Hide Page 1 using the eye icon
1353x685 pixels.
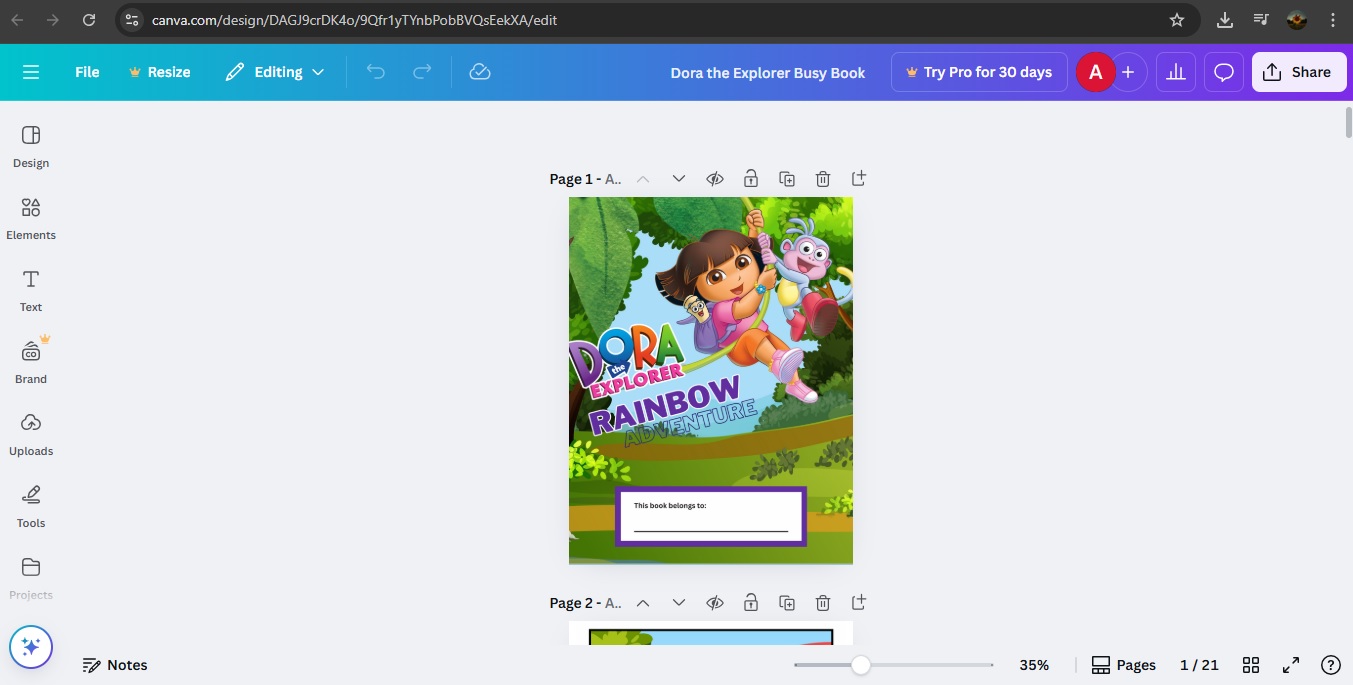click(715, 179)
